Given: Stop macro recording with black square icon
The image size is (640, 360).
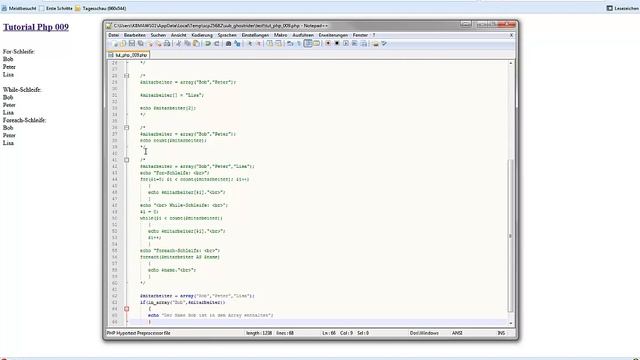Looking at the screenshot, I should 337,44.
